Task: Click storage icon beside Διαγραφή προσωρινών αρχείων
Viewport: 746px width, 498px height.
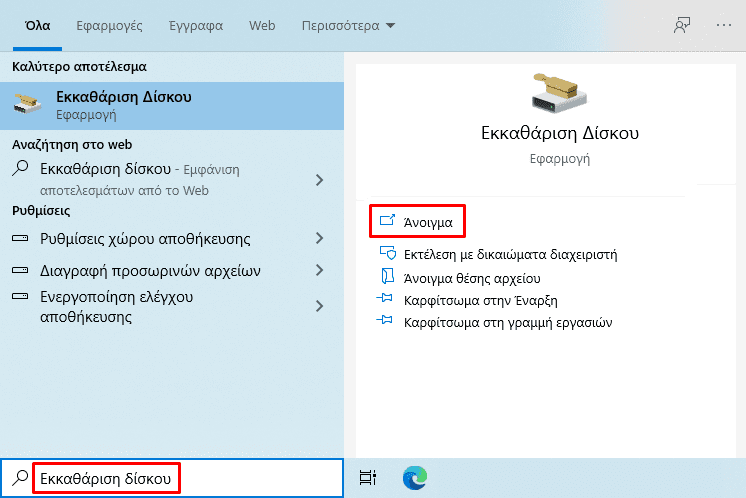Action: click(20, 270)
